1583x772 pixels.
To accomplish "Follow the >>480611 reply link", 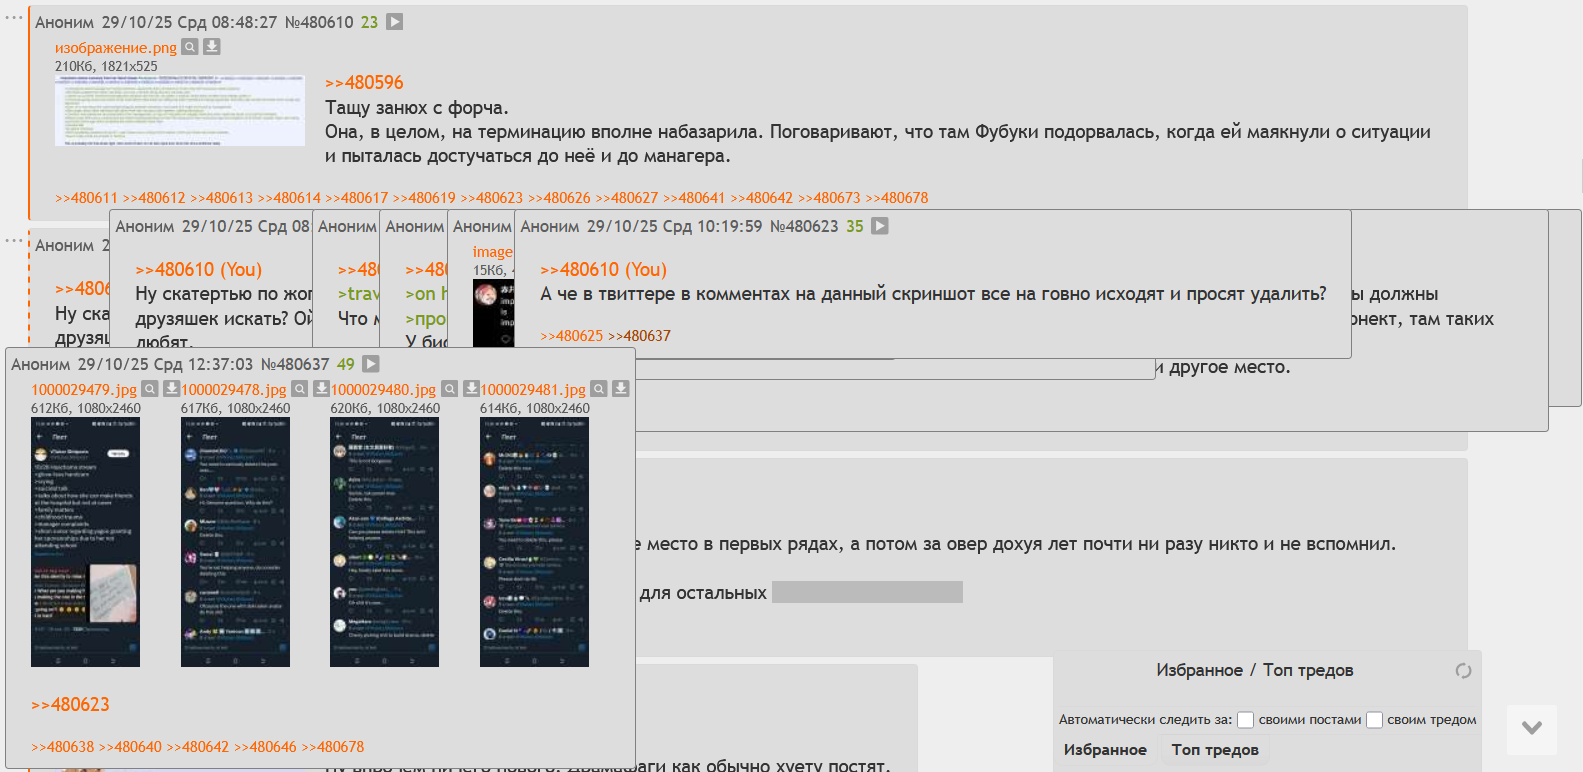I will [x=86, y=198].
